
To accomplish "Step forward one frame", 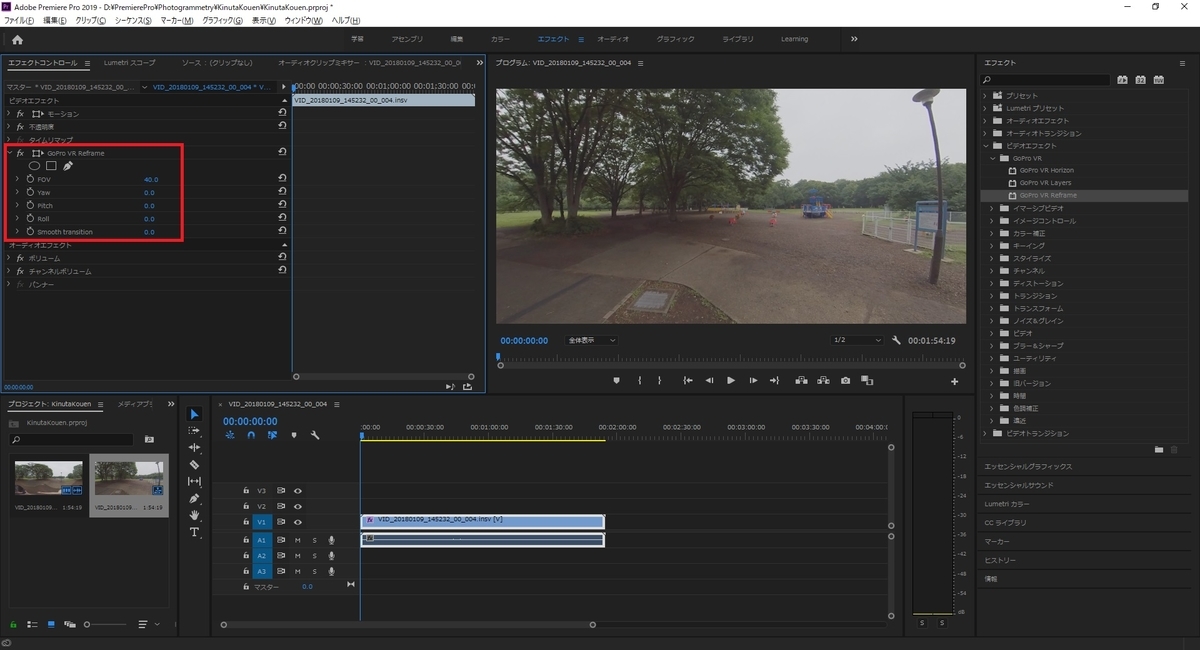I will coord(753,380).
